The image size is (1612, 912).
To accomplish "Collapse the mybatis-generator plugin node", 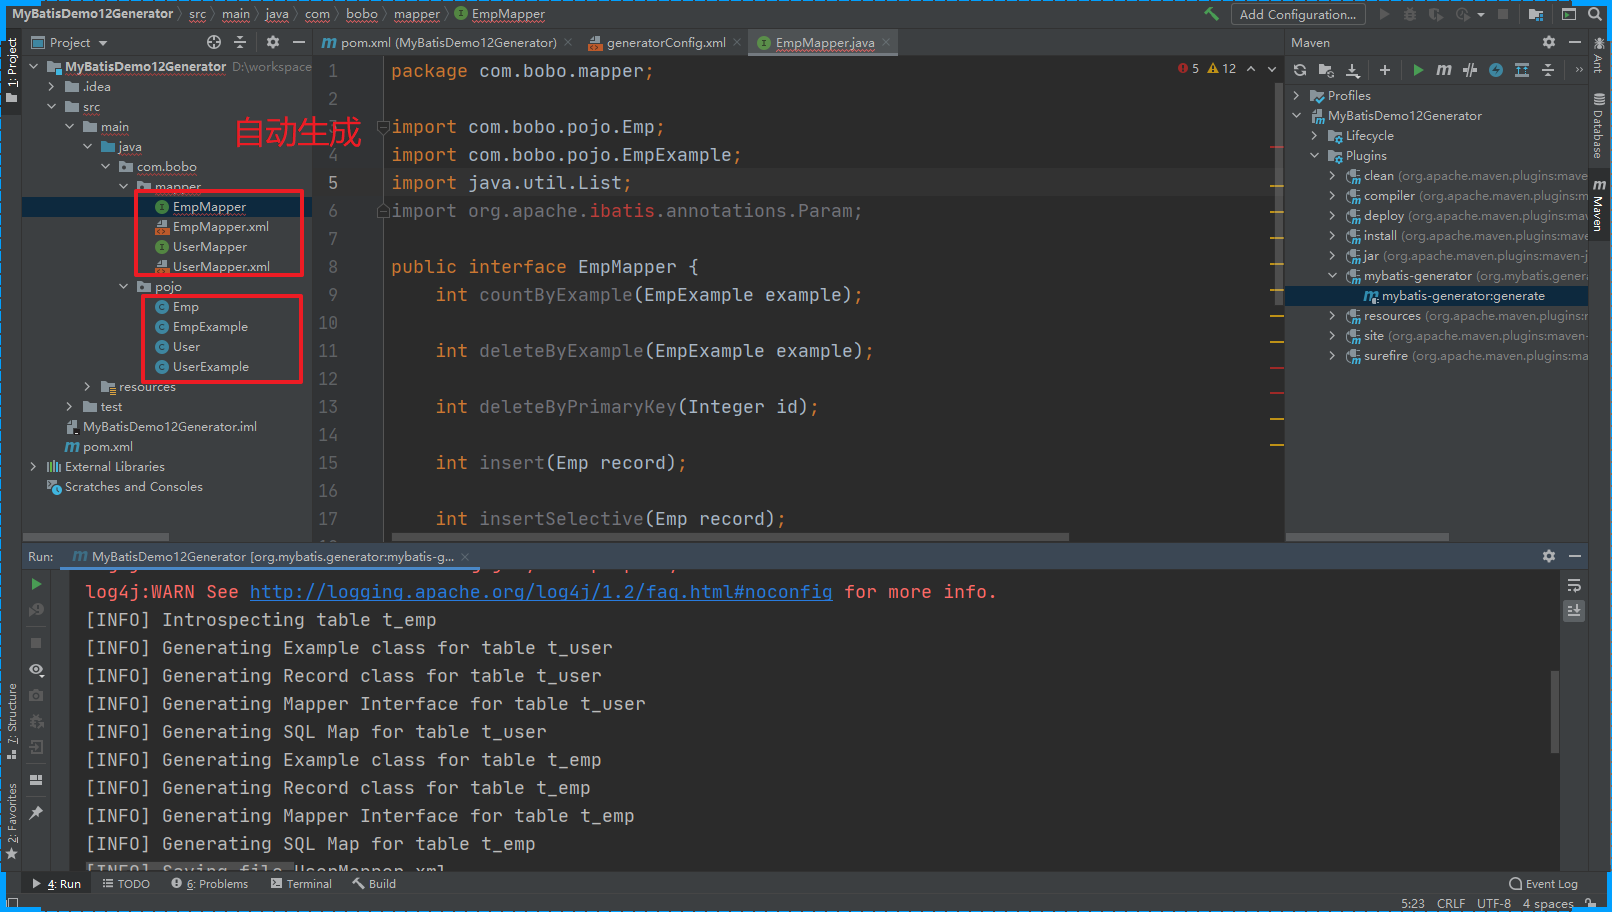I will click(x=1333, y=276).
